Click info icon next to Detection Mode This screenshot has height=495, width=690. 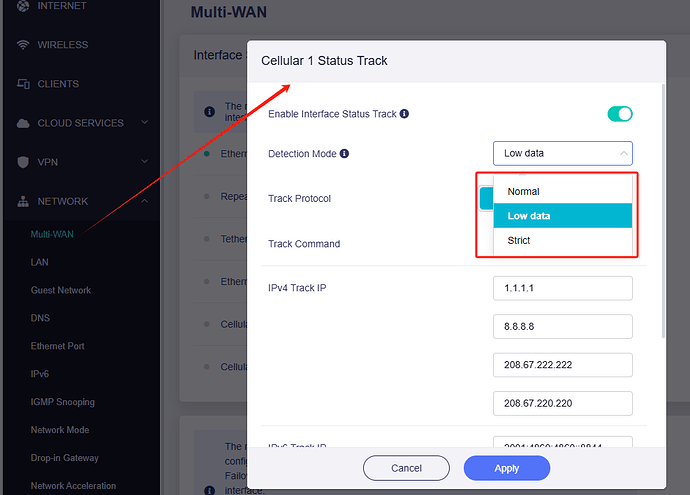coord(345,154)
